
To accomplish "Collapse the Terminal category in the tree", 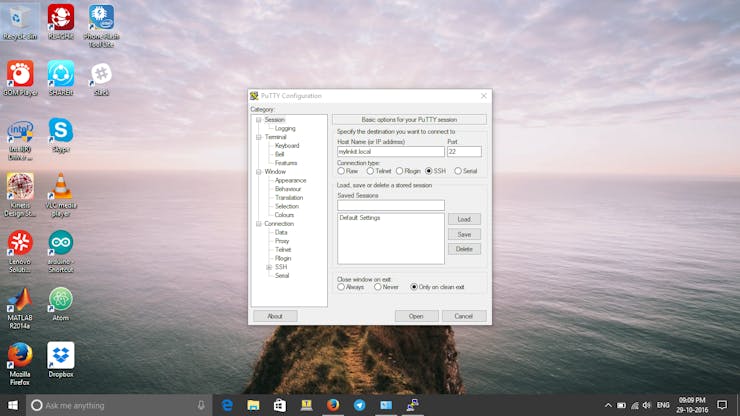I will (x=258, y=137).
